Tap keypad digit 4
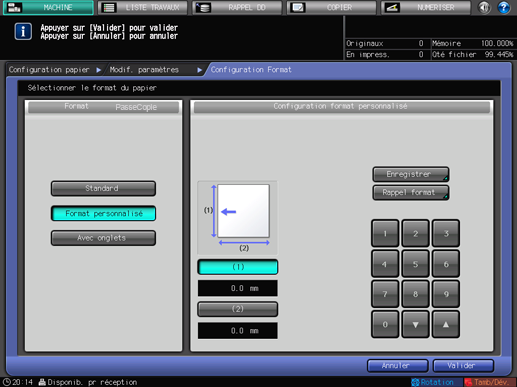The width and height of the screenshot is (517, 387). 385,264
